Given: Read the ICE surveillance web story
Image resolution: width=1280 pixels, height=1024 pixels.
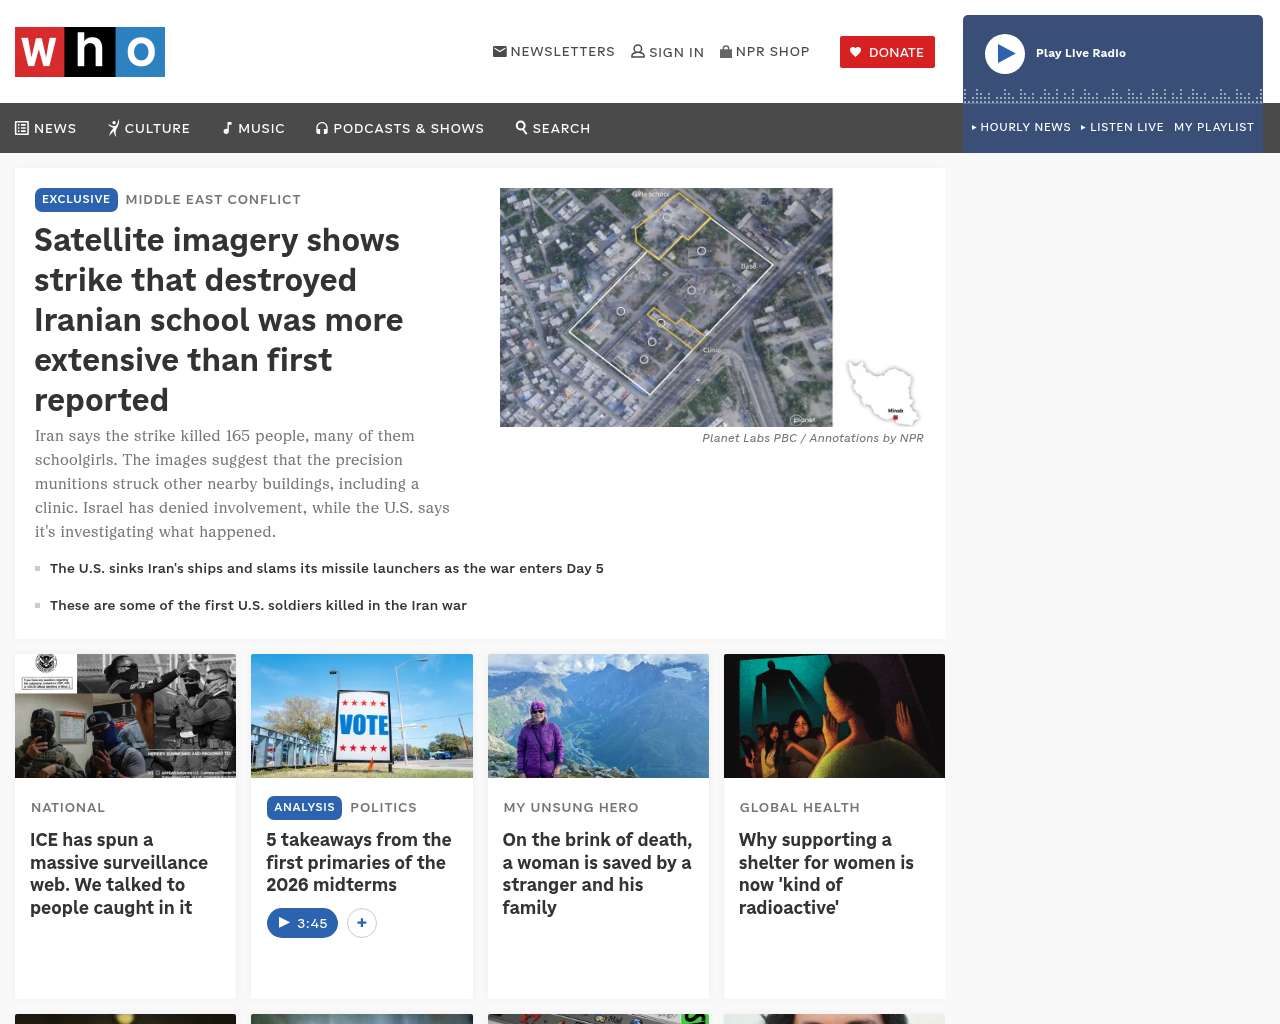Looking at the screenshot, I should [119, 873].
